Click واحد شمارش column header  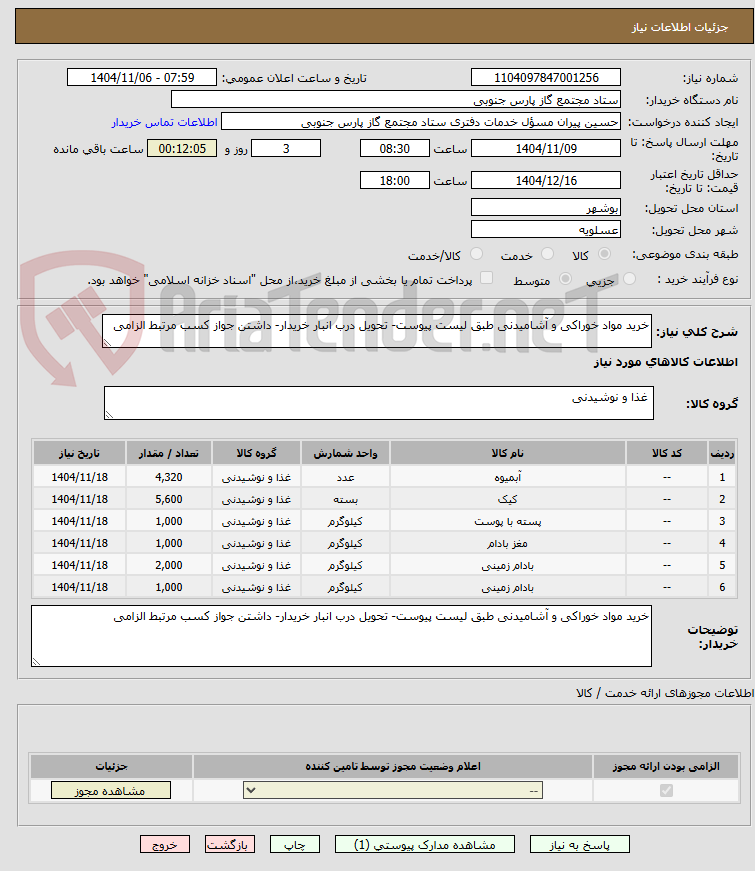[x=345, y=453]
